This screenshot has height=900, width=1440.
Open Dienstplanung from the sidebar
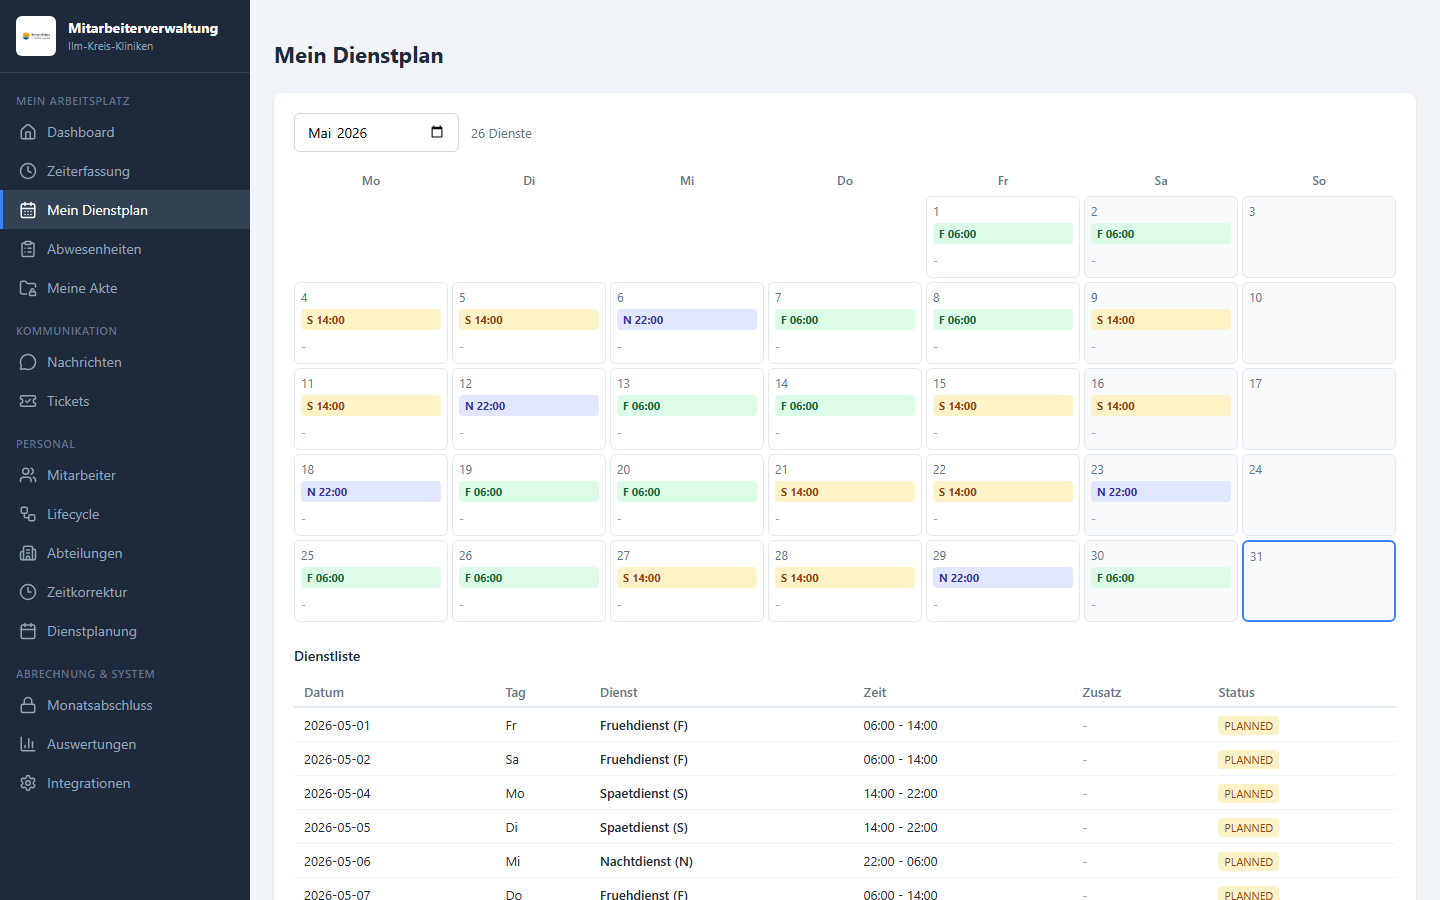click(125, 631)
